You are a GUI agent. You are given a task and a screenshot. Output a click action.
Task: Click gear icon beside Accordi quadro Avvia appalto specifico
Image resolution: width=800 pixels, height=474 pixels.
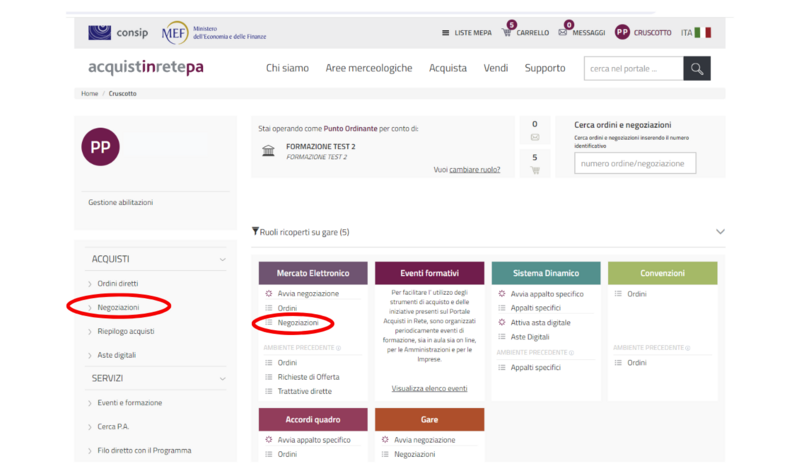coord(269,439)
